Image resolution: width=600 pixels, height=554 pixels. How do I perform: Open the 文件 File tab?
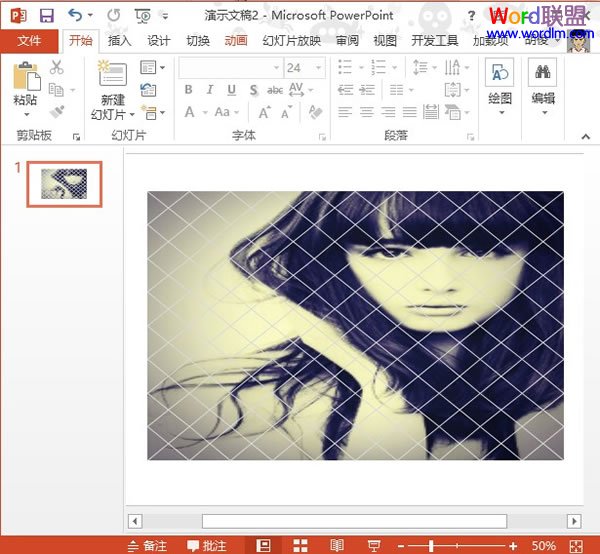point(29,41)
